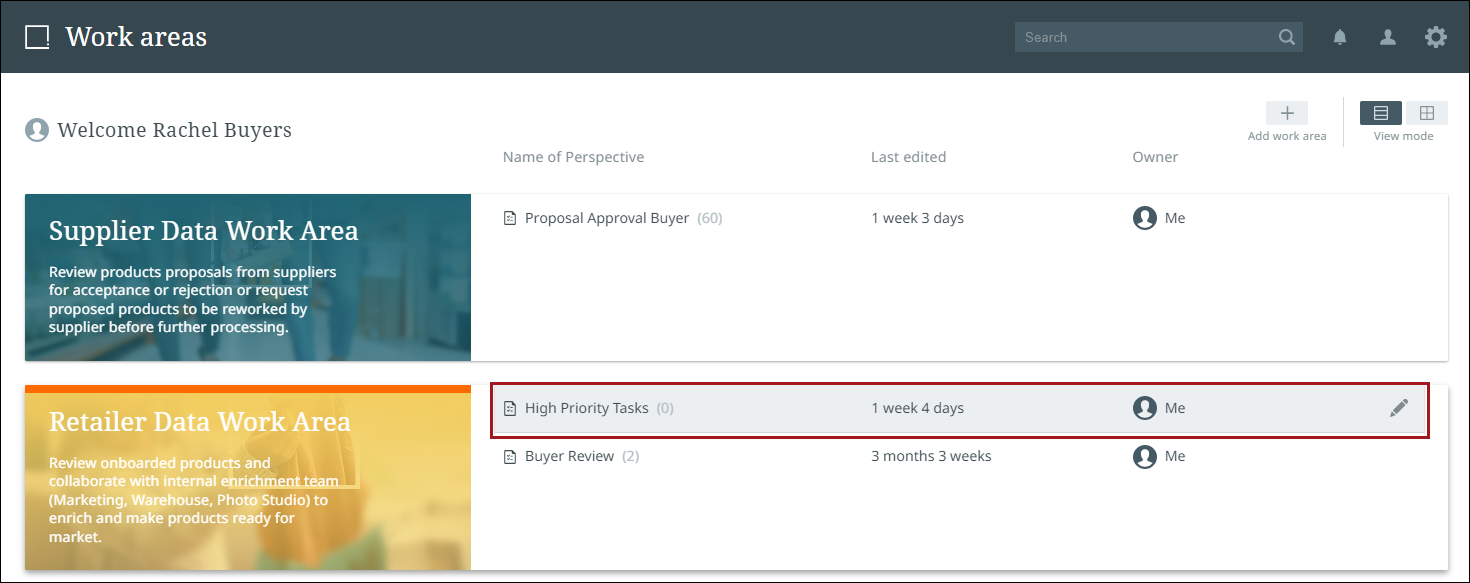Viewport: 1470px width, 583px height.
Task: Switch to list view mode
Action: 1381,113
